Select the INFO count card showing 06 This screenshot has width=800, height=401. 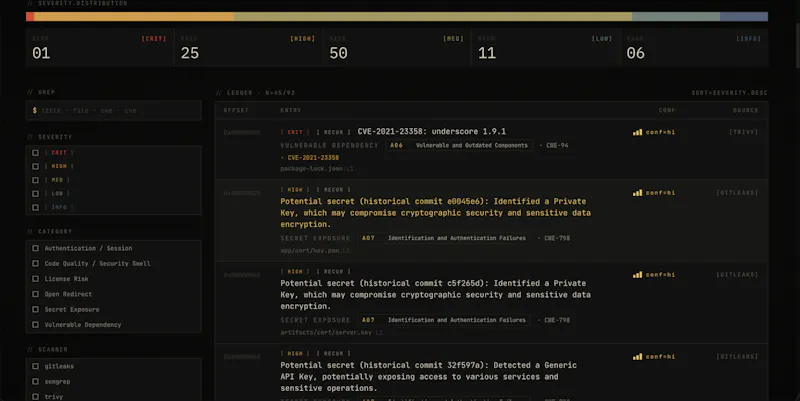point(694,48)
